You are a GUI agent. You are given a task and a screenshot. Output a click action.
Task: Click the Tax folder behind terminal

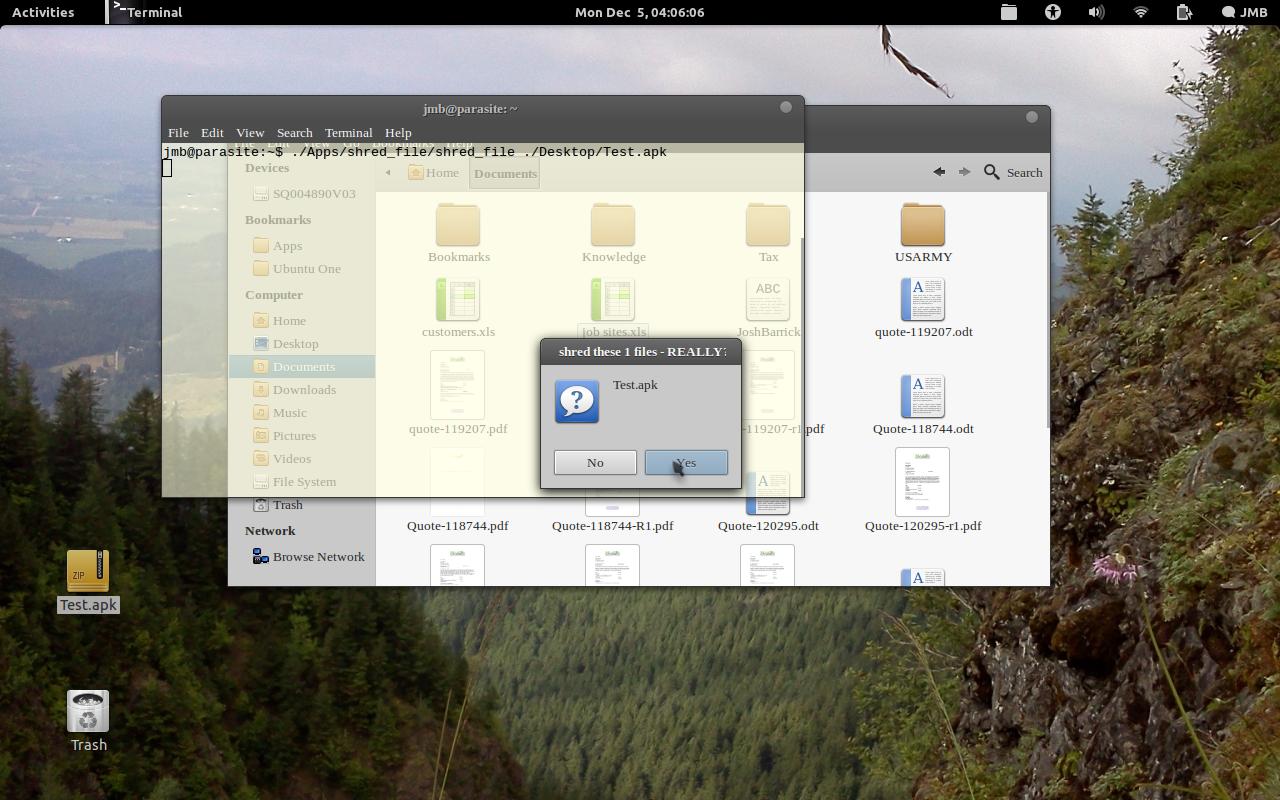[x=768, y=233]
